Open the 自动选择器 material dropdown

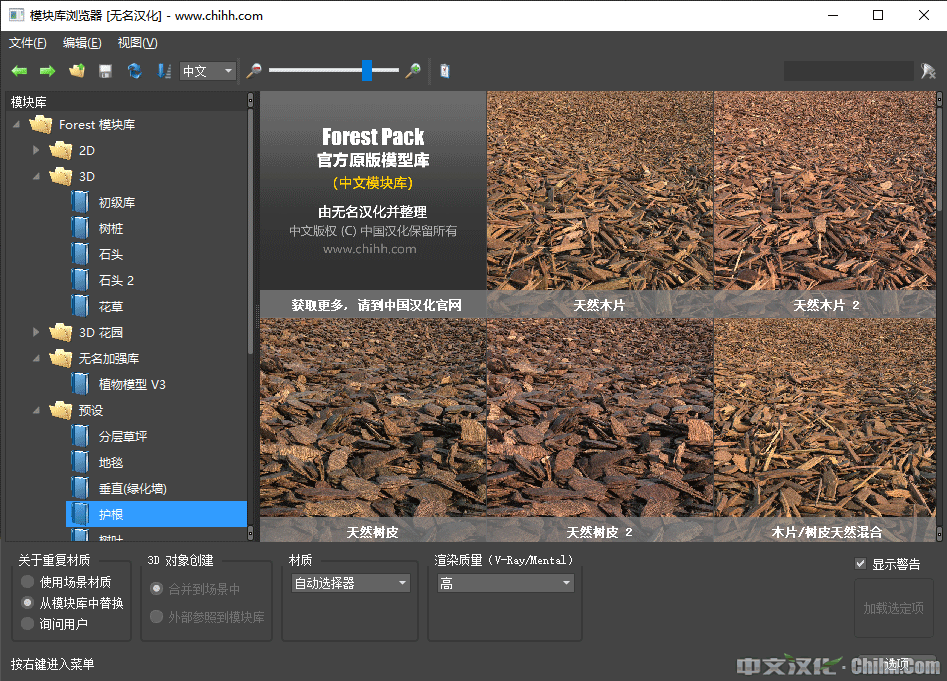click(350, 583)
